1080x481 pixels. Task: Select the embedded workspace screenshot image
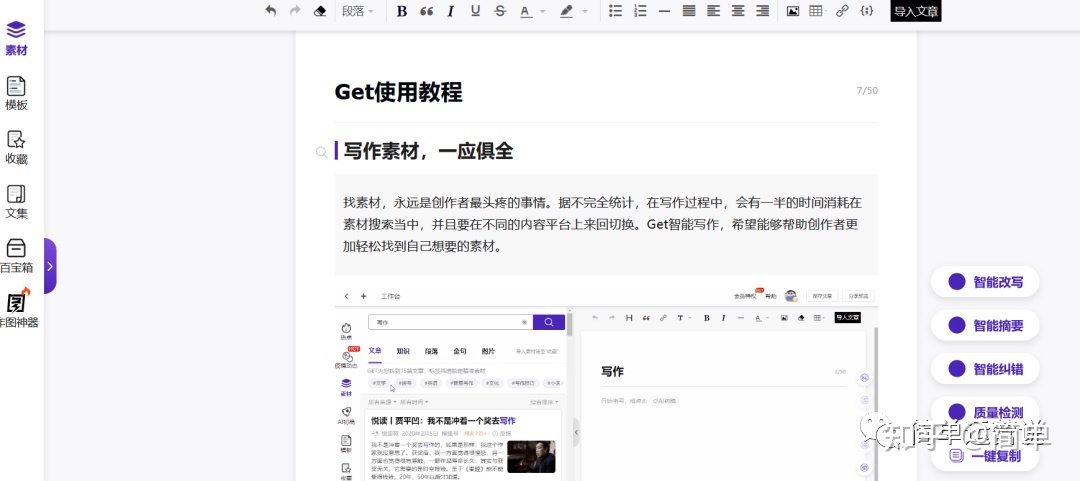[606, 384]
